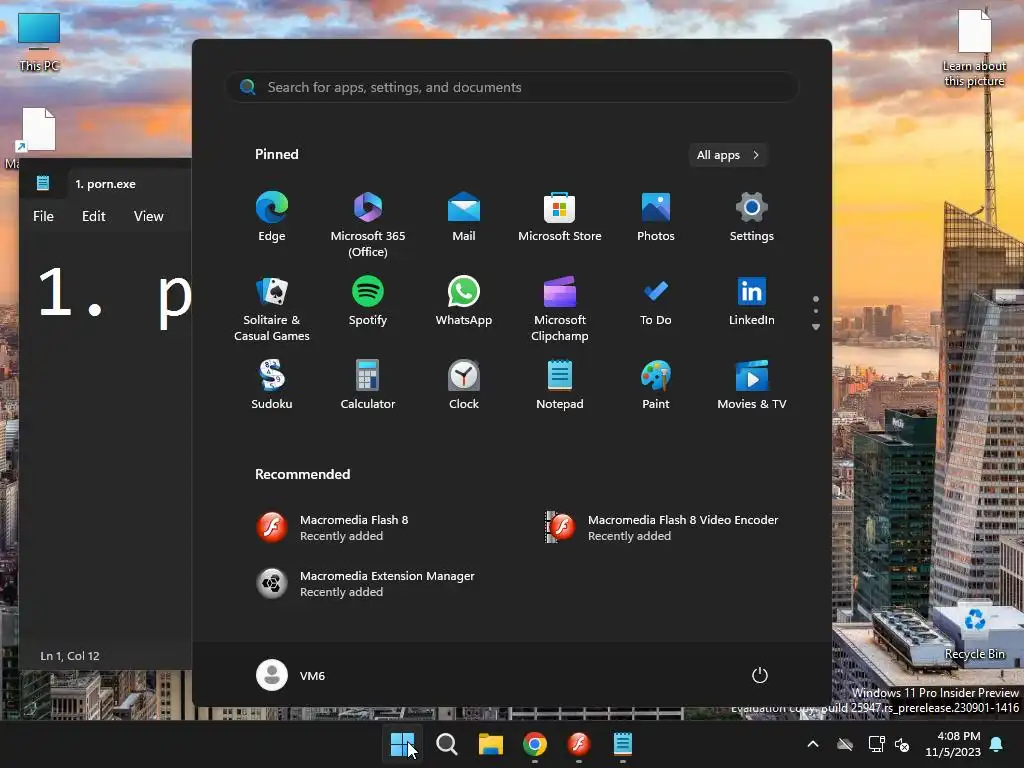The width and height of the screenshot is (1024, 768).
Task: Launch the Photos app
Action: (x=656, y=217)
